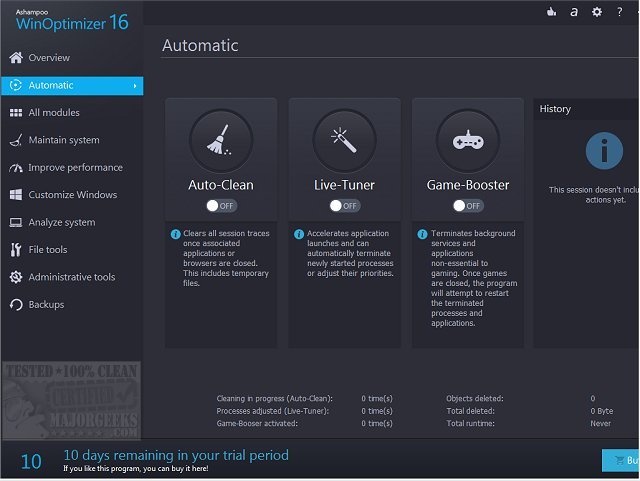Open settings with the gear icon
The height and width of the screenshot is (481, 640).
597,12
